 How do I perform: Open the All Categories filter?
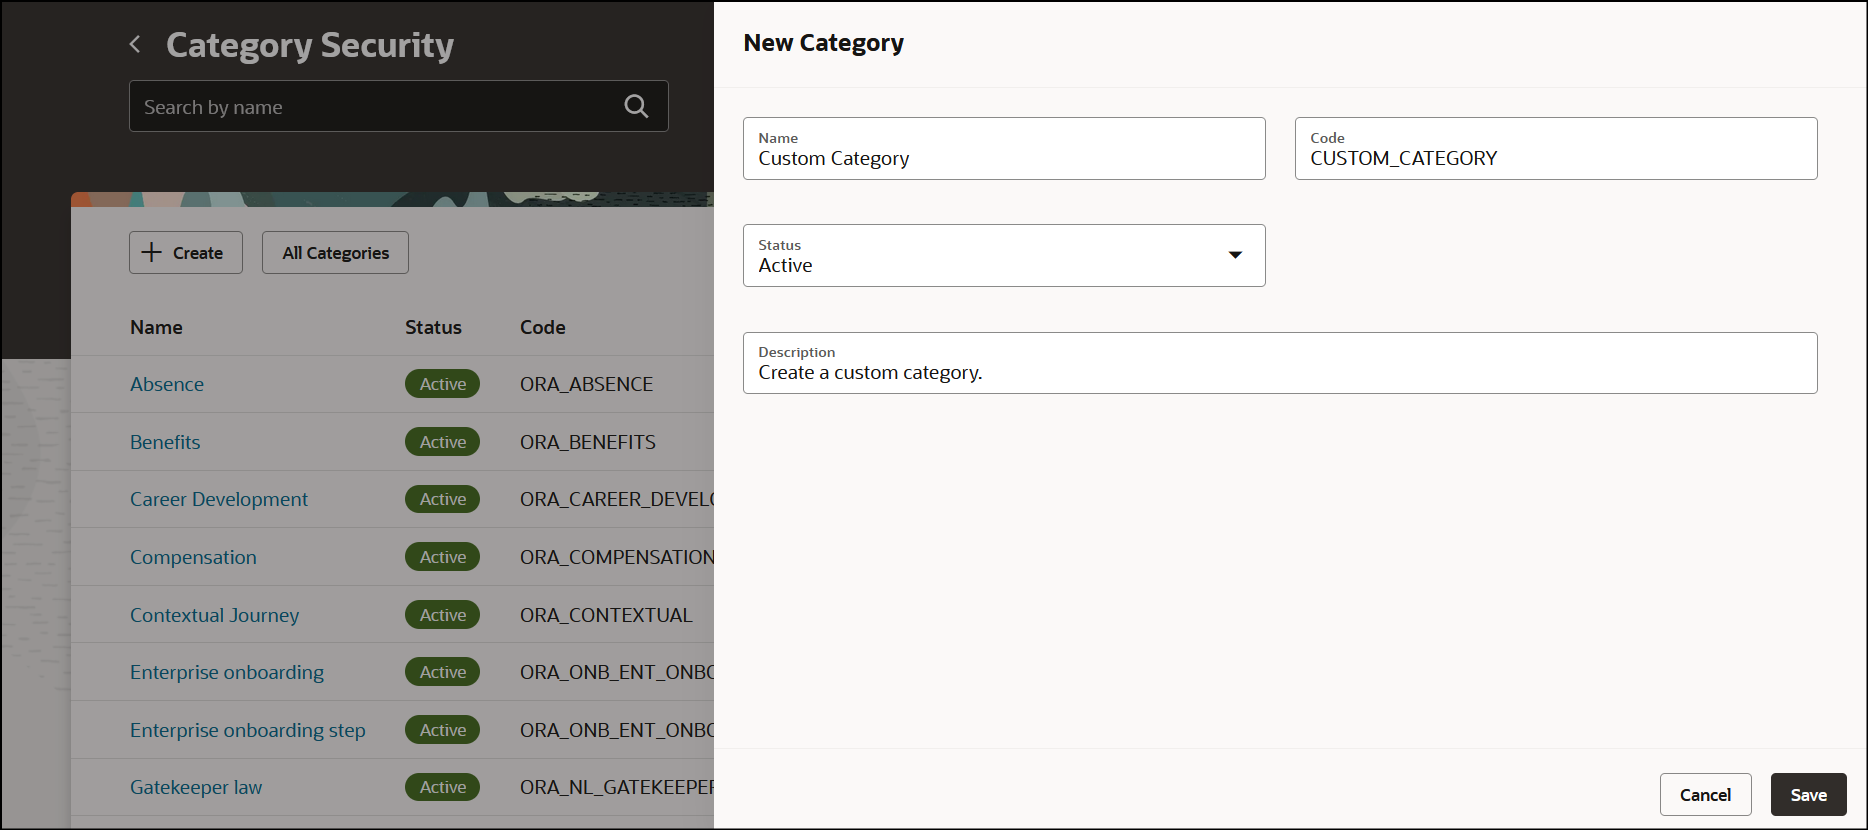tap(335, 253)
